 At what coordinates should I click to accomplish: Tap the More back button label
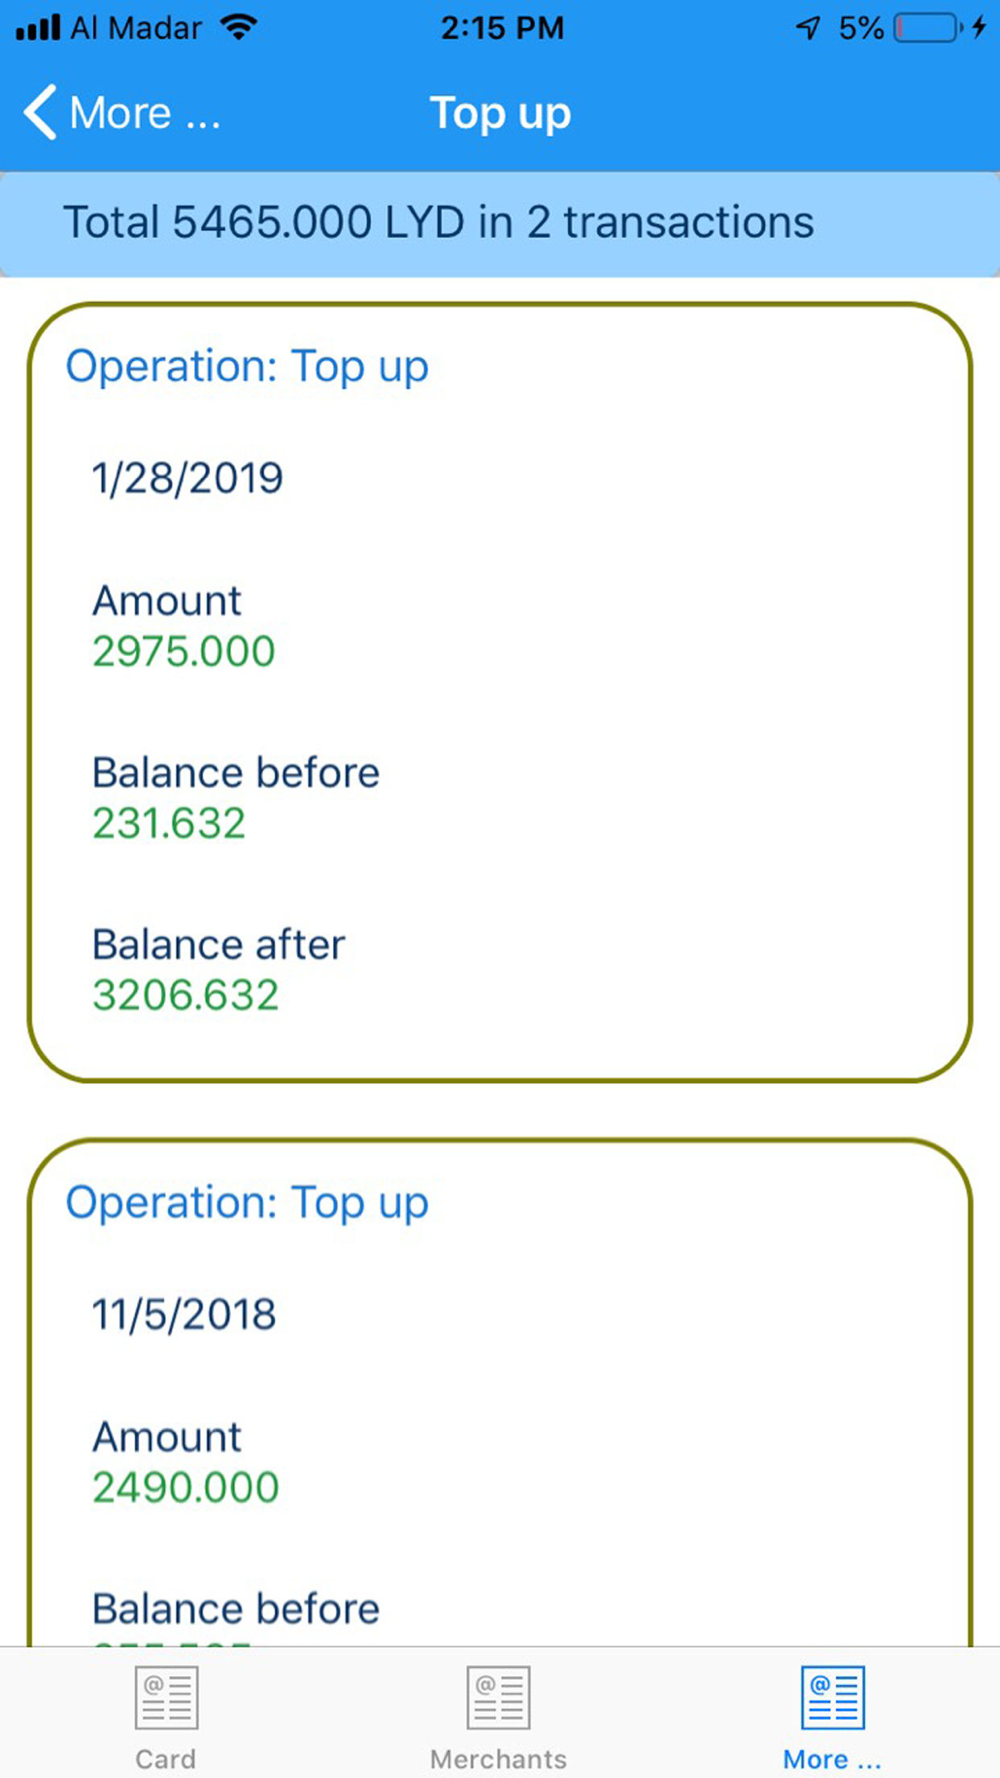(145, 113)
